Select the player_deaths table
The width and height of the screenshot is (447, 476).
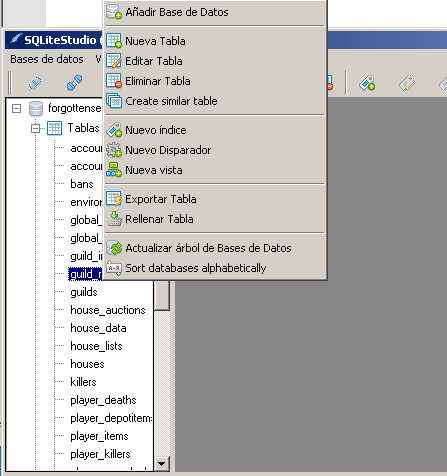tap(103, 400)
